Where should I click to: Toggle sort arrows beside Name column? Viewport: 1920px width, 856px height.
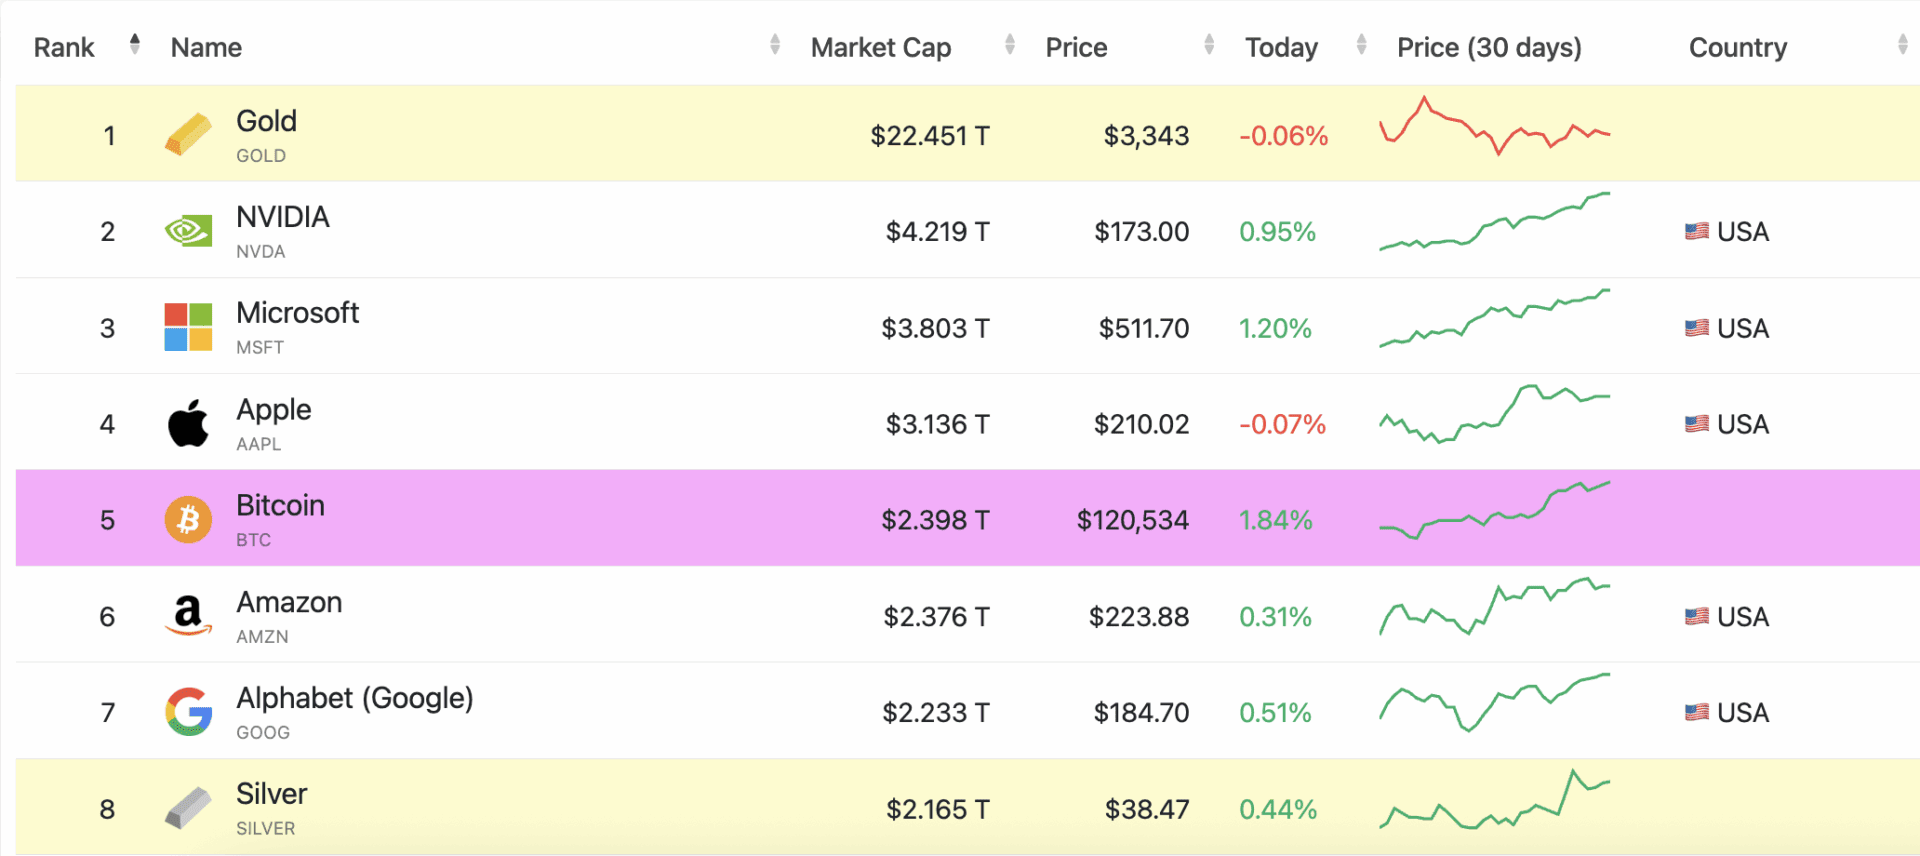[775, 45]
